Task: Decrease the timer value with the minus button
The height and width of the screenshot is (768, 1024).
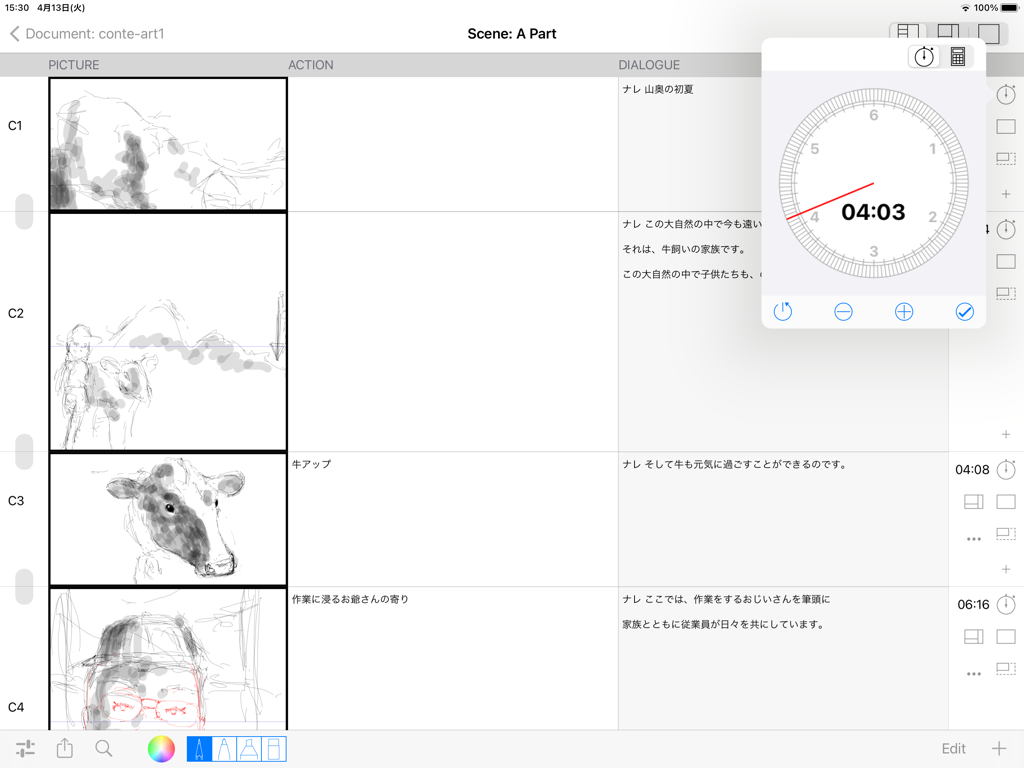Action: pyautogui.click(x=843, y=311)
